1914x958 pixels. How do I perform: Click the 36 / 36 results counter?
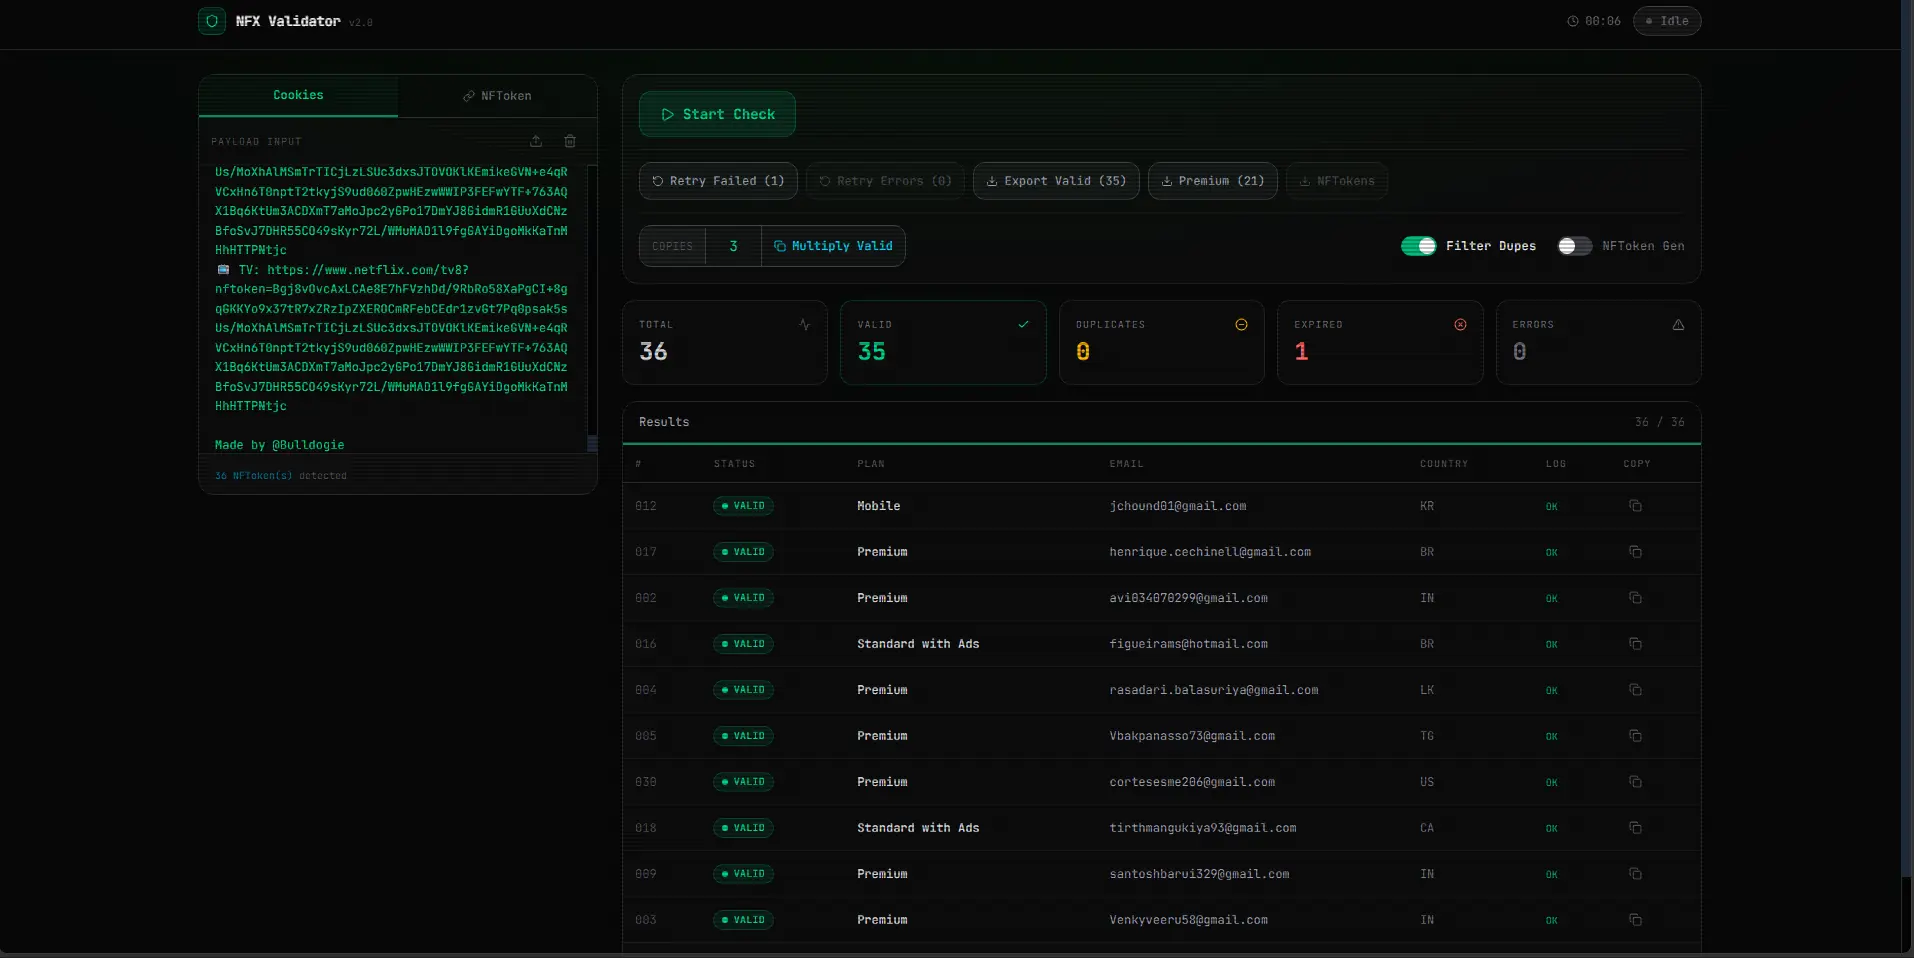(x=1660, y=422)
